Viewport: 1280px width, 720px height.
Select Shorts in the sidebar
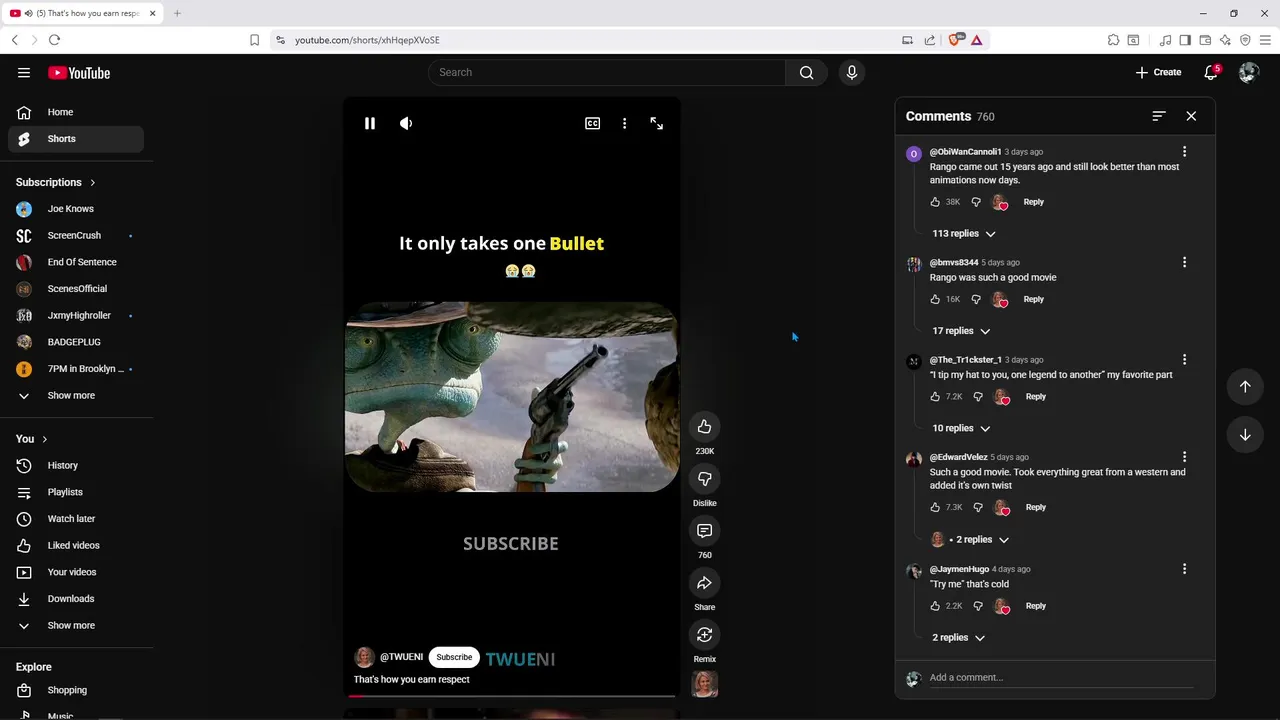click(x=76, y=139)
